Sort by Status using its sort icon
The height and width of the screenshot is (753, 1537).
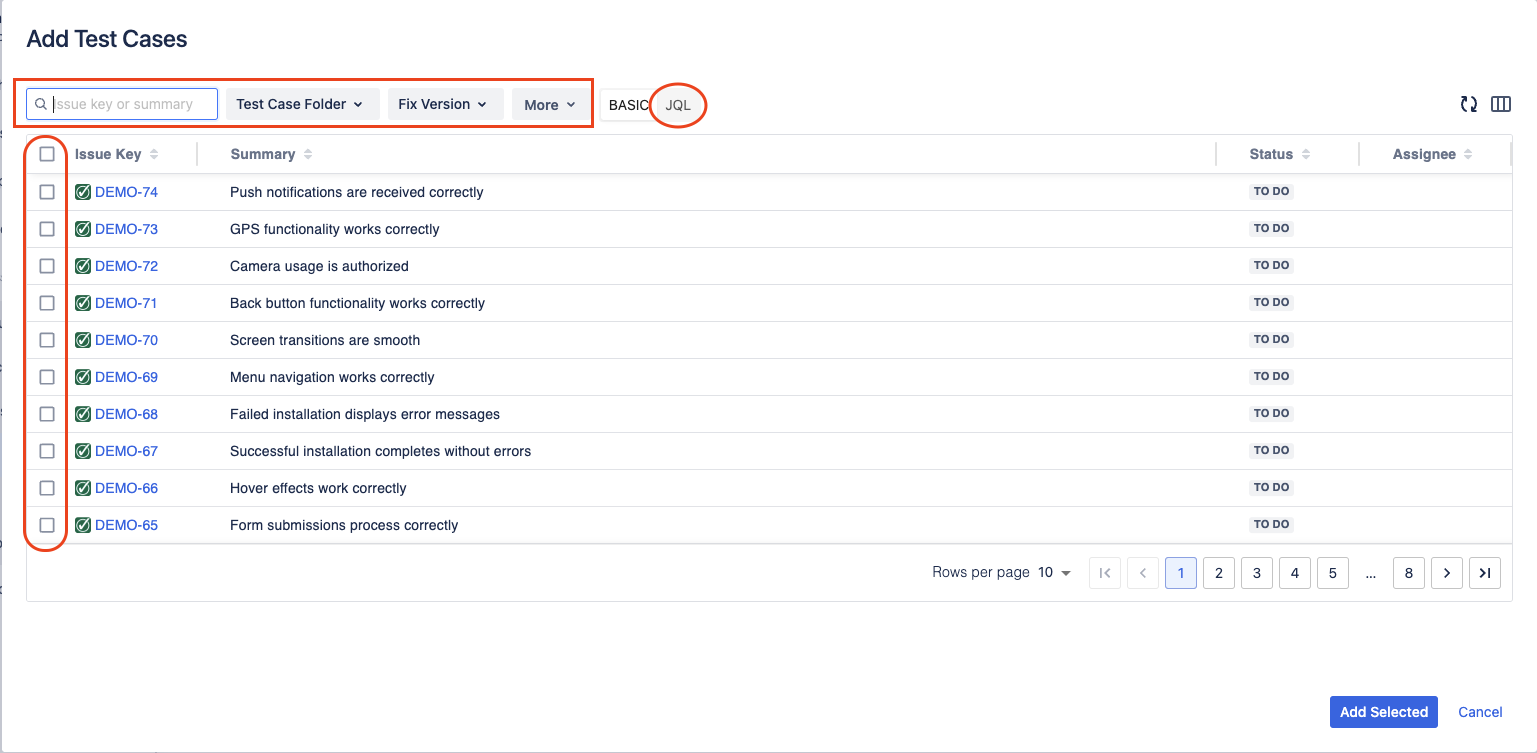pos(1306,154)
